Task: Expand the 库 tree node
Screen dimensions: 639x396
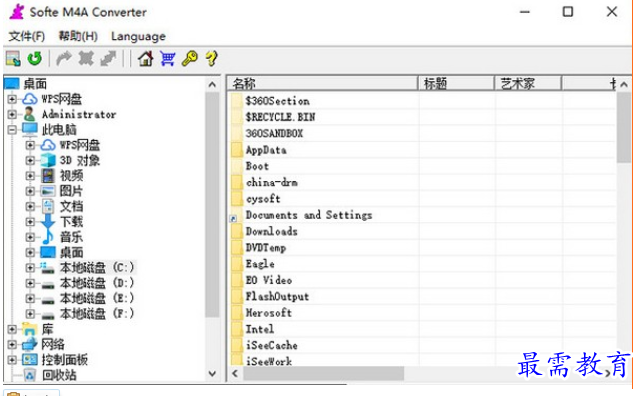Action: [x=12, y=329]
